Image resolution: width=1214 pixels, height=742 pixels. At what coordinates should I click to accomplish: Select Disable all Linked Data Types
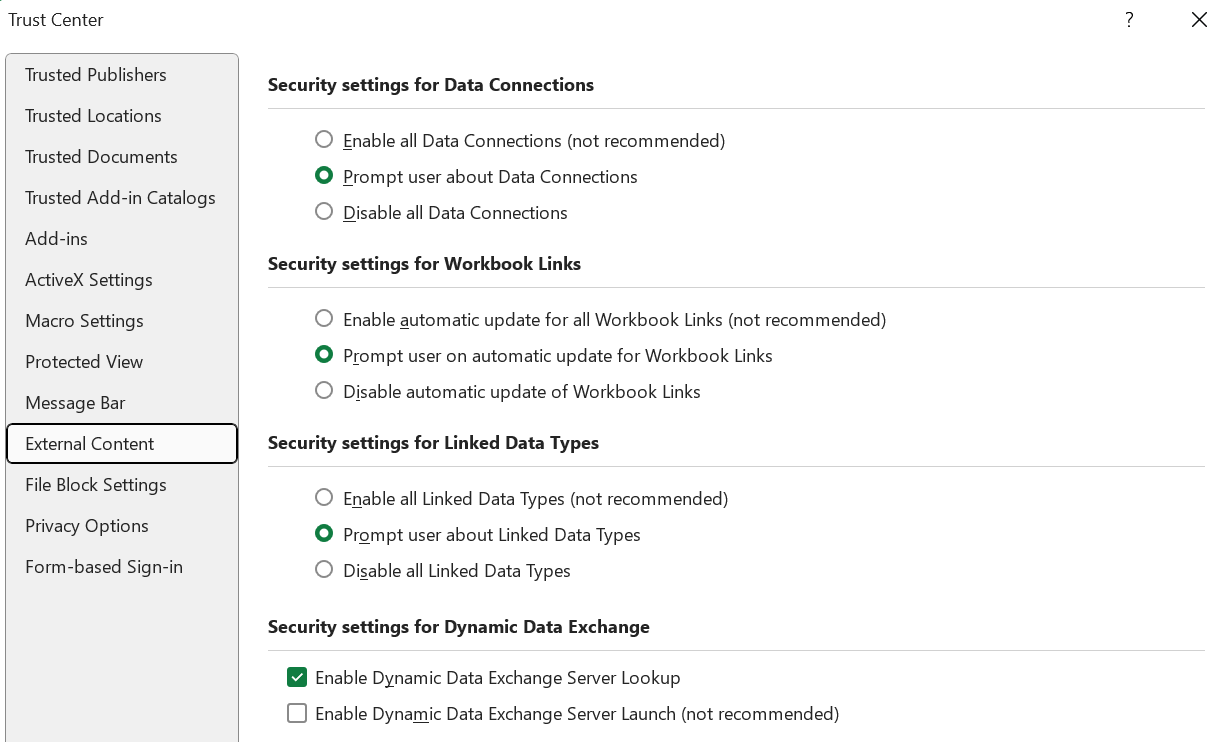324,570
